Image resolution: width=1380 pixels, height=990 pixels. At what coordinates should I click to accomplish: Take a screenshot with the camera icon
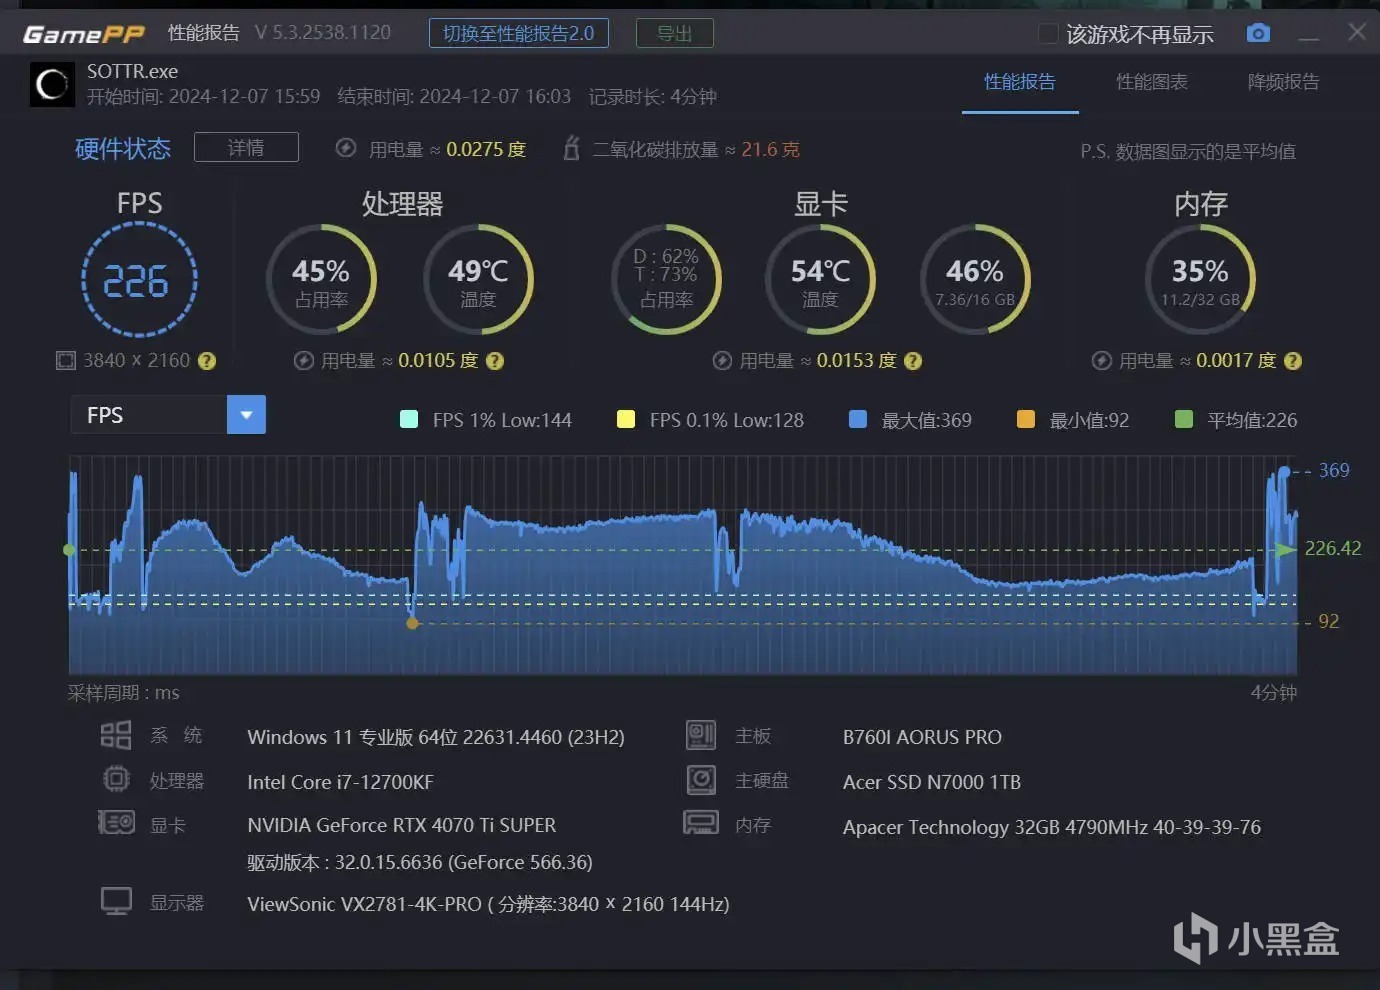(x=1258, y=33)
